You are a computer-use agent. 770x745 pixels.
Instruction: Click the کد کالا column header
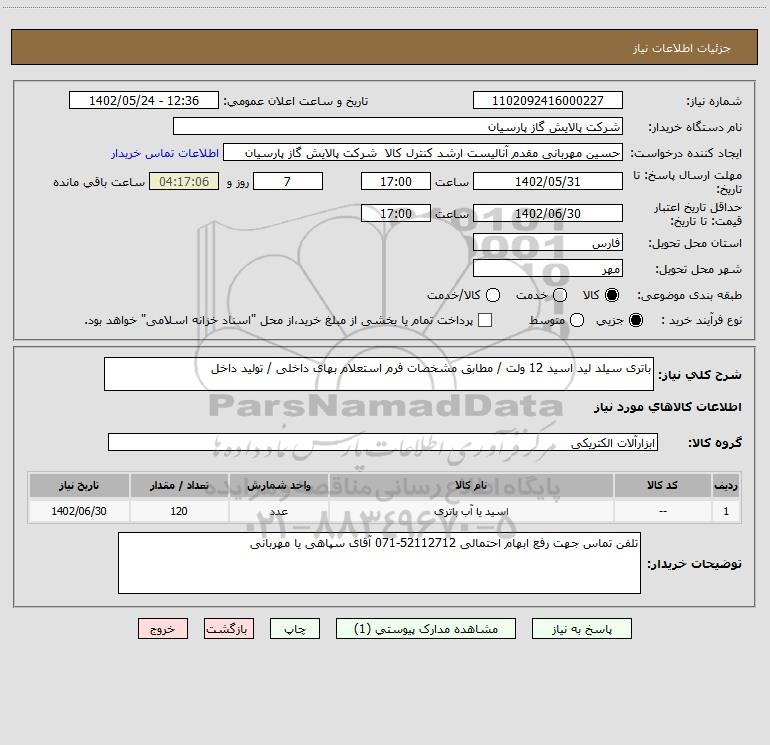pyautogui.click(x=662, y=486)
